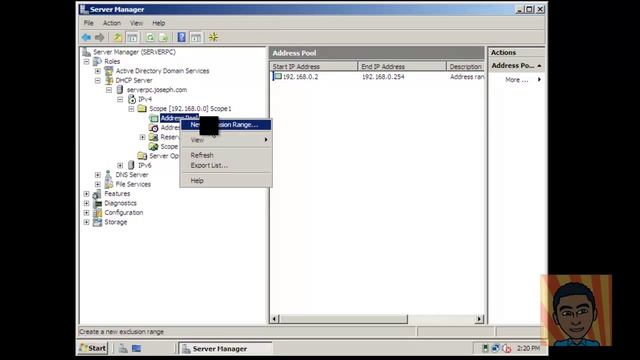Toggle the Show/Hide Action Pane icon
The width and height of the screenshot is (640, 360).
(196, 38)
